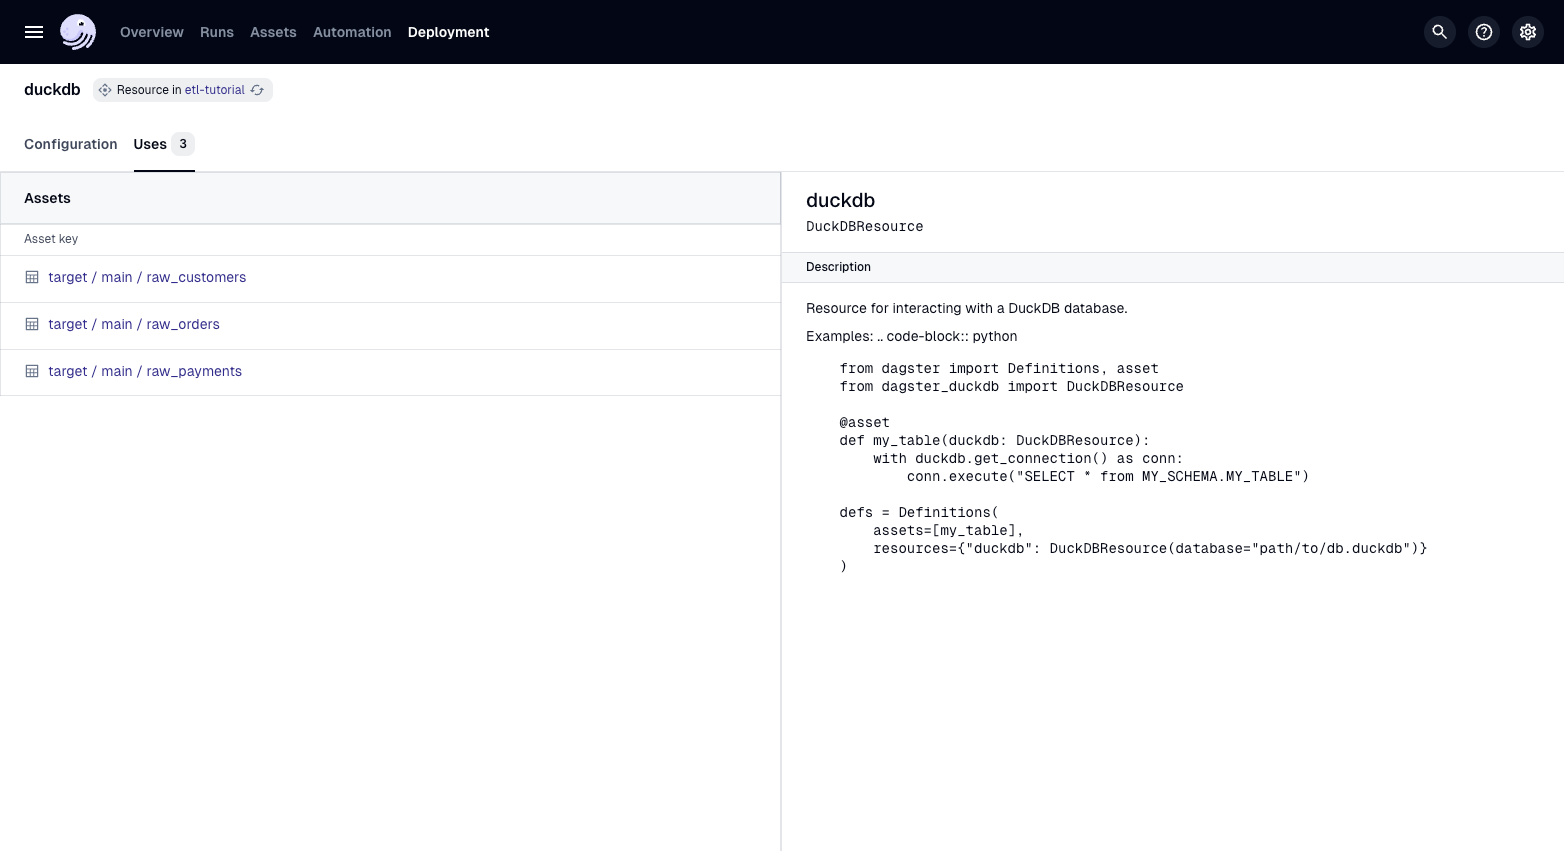Click the table icon for raw_payments
This screenshot has height=851, width=1564.
tap(32, 372)
